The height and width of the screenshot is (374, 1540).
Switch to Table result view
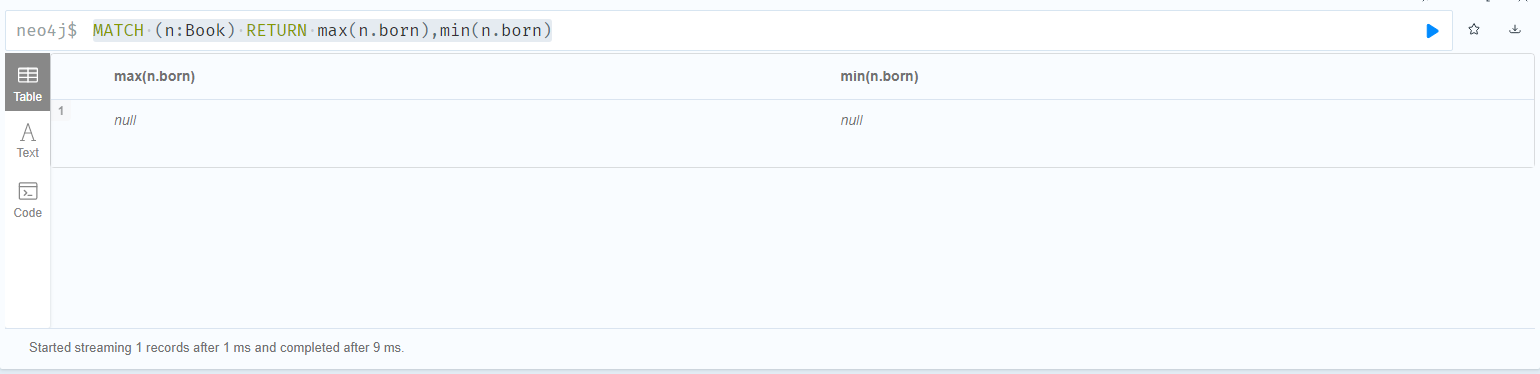(28, 83)
